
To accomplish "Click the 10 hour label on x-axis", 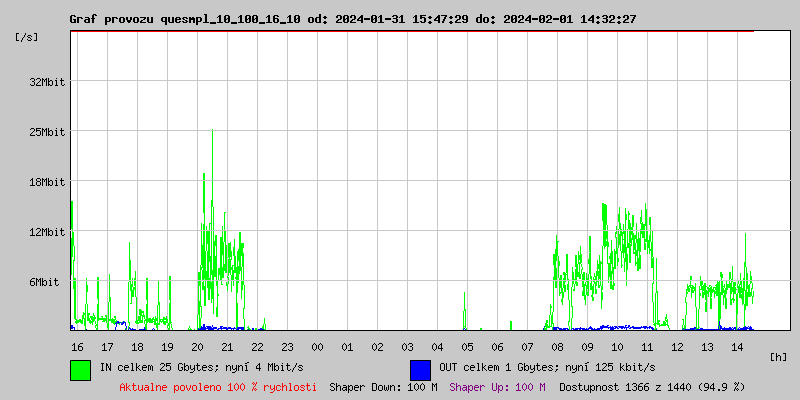I will click(617, 347).
